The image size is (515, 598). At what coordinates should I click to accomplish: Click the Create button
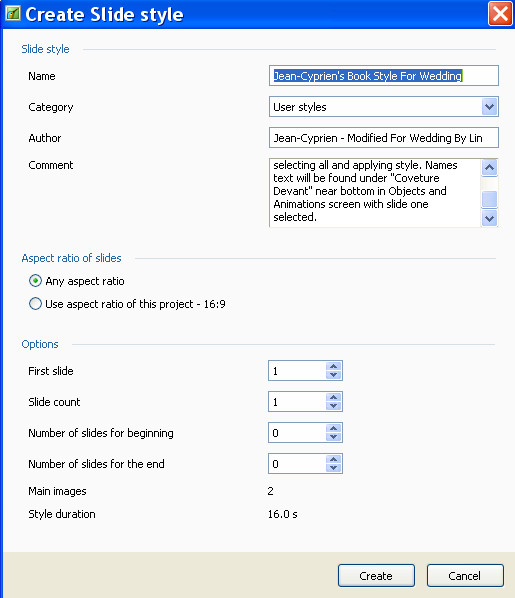tap(376, 575)
